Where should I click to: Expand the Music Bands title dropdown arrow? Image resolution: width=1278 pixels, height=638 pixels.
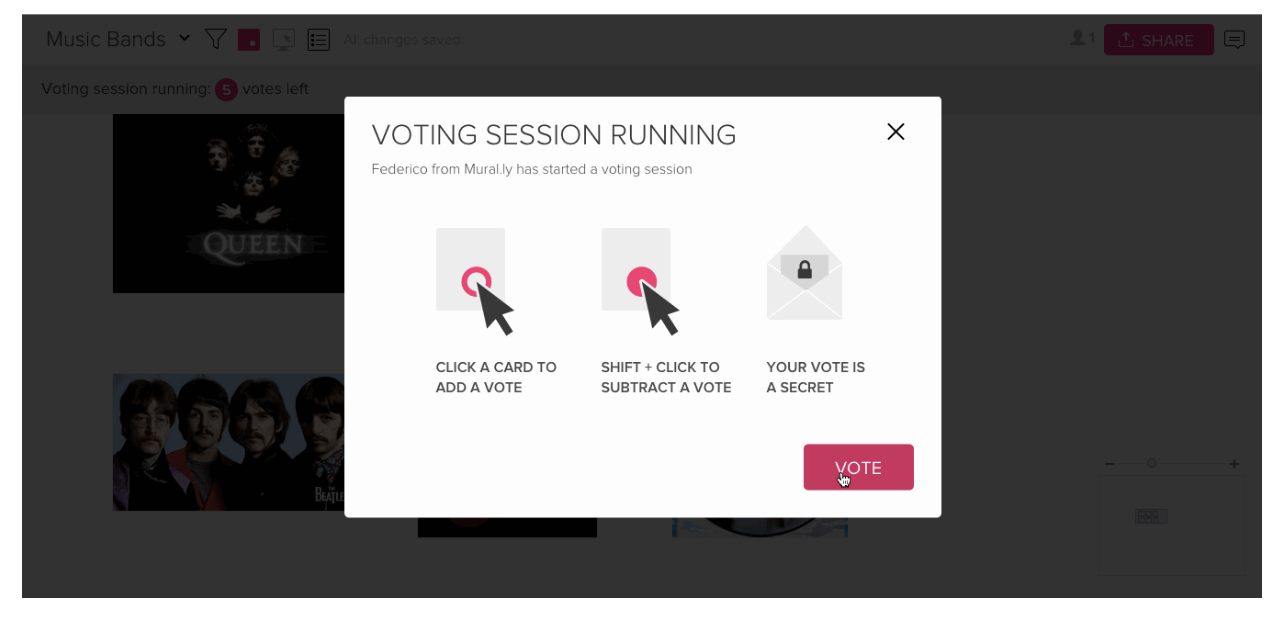(184, 38)
